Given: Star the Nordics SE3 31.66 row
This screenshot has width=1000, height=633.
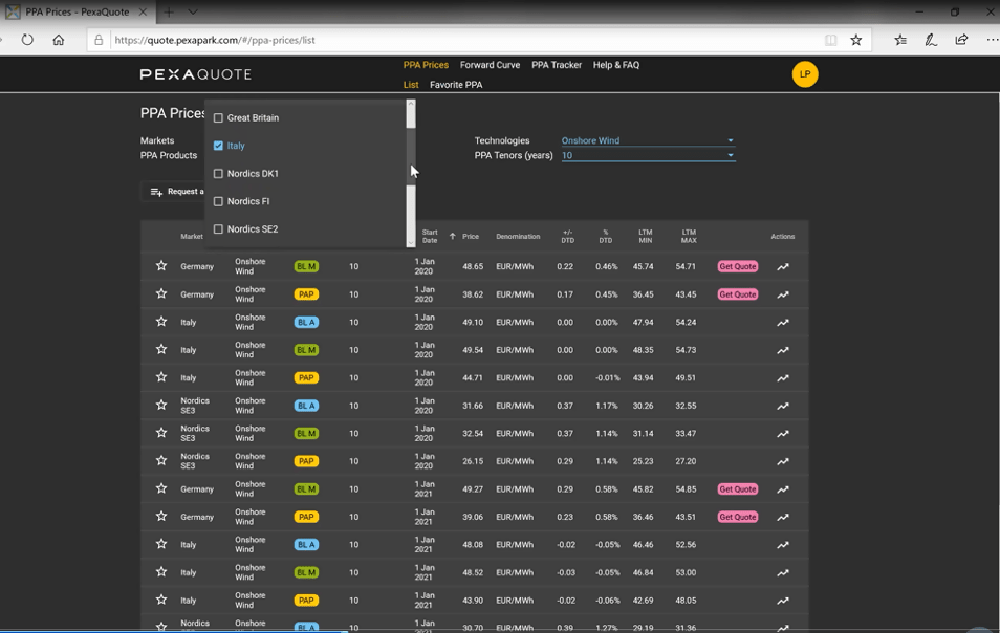Looking at the screenshot, I should click(x=161, y=405).
